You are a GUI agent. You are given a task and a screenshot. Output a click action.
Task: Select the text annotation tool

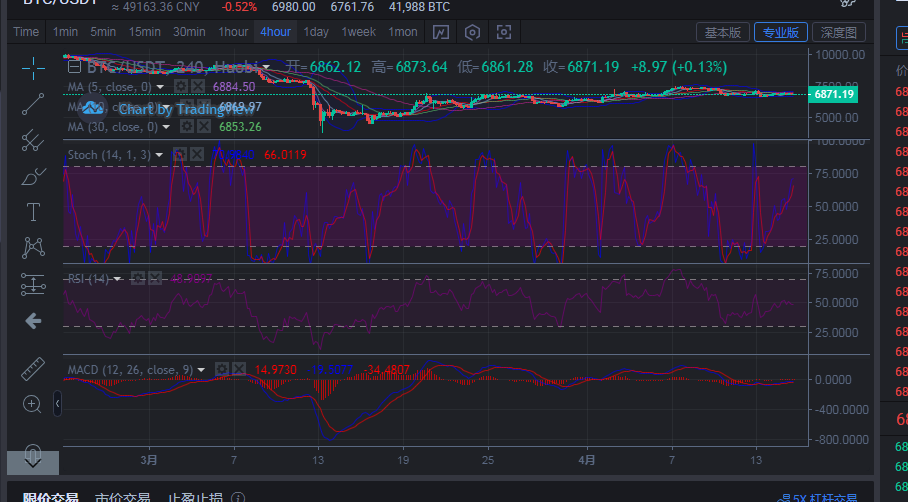pyautogui.click(x=33, y=212)
